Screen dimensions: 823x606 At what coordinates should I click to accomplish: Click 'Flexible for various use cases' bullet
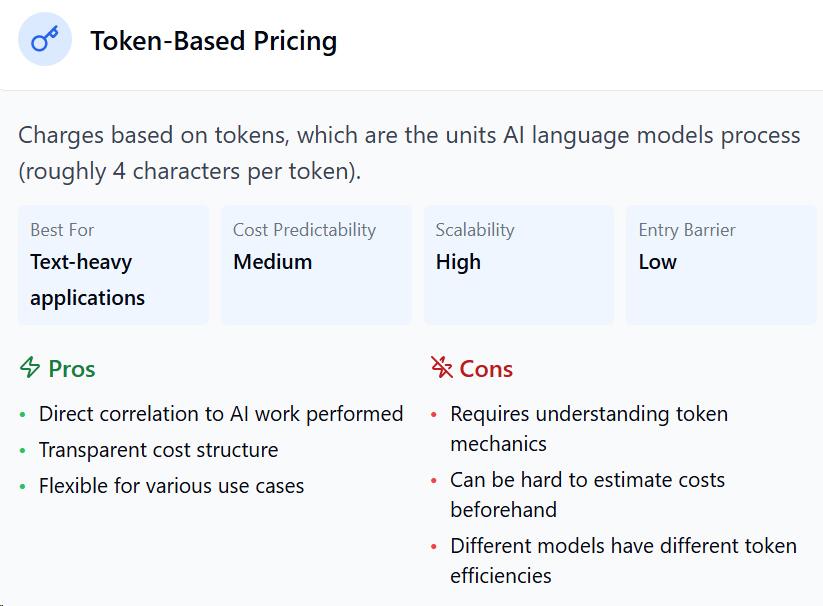[172, 486]
